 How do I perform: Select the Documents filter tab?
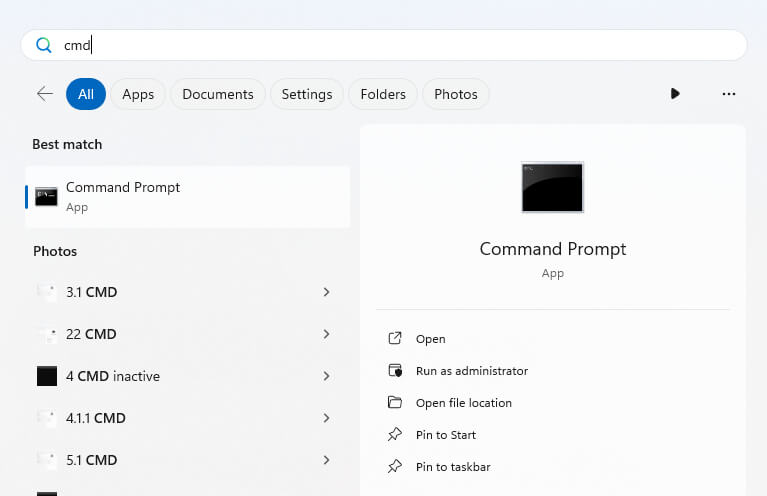[218, 94]
